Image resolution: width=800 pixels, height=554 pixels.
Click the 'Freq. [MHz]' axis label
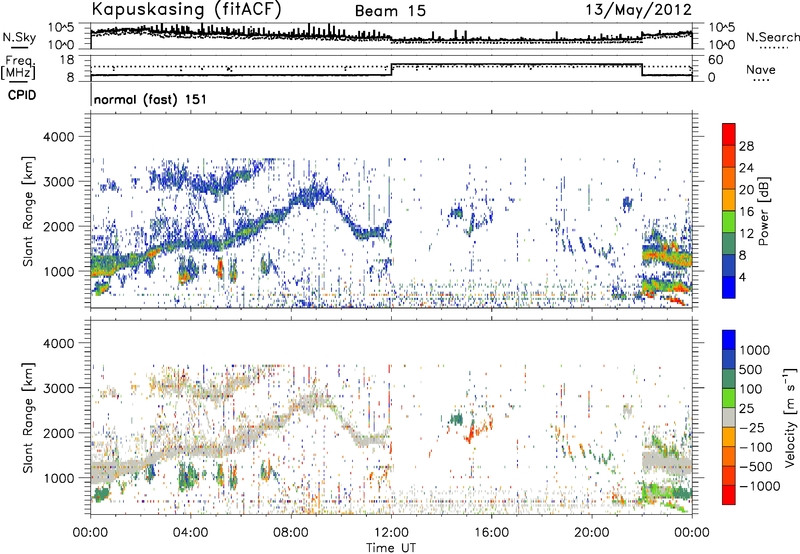tap(18, 68)
